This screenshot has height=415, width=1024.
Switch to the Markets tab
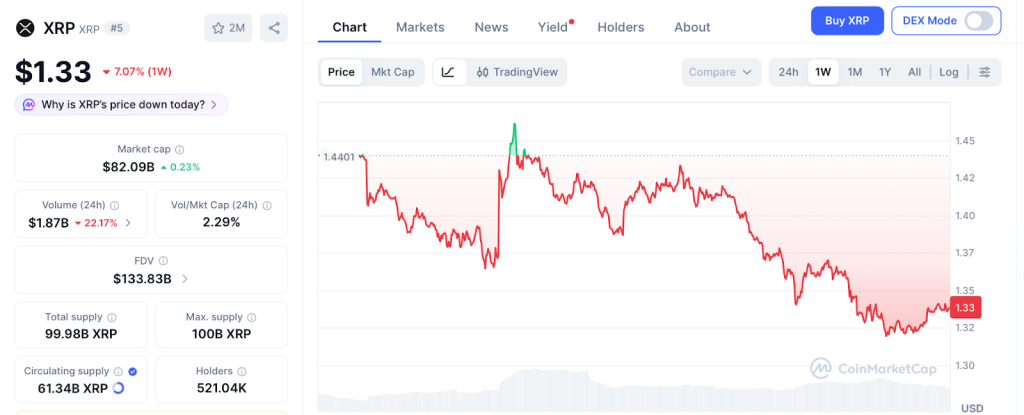(420, 27)
